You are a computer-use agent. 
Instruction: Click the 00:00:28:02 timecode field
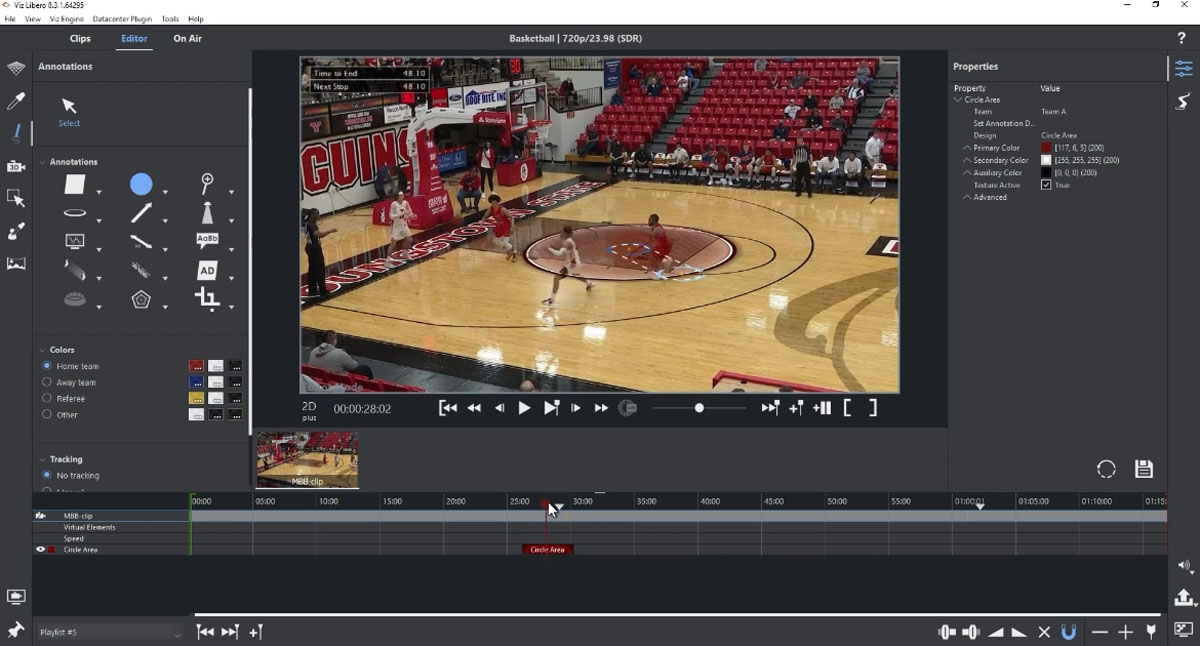[362, 409]
